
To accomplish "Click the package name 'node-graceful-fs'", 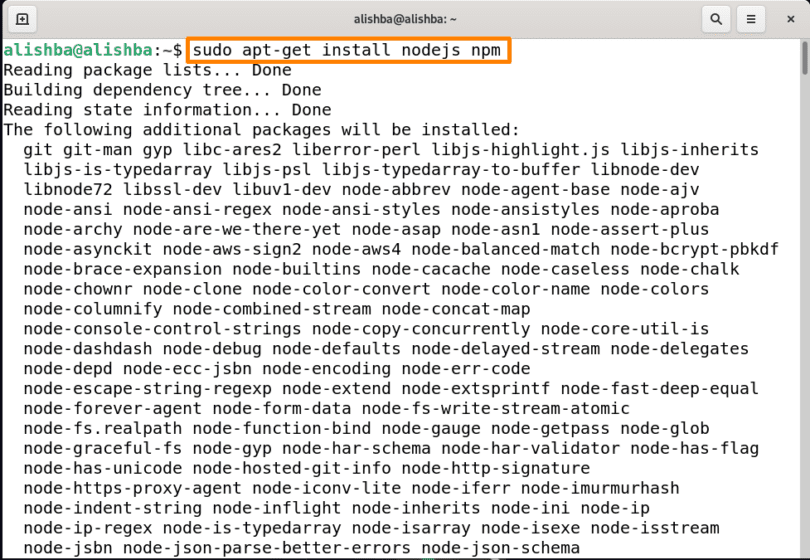I will [103, 448].
